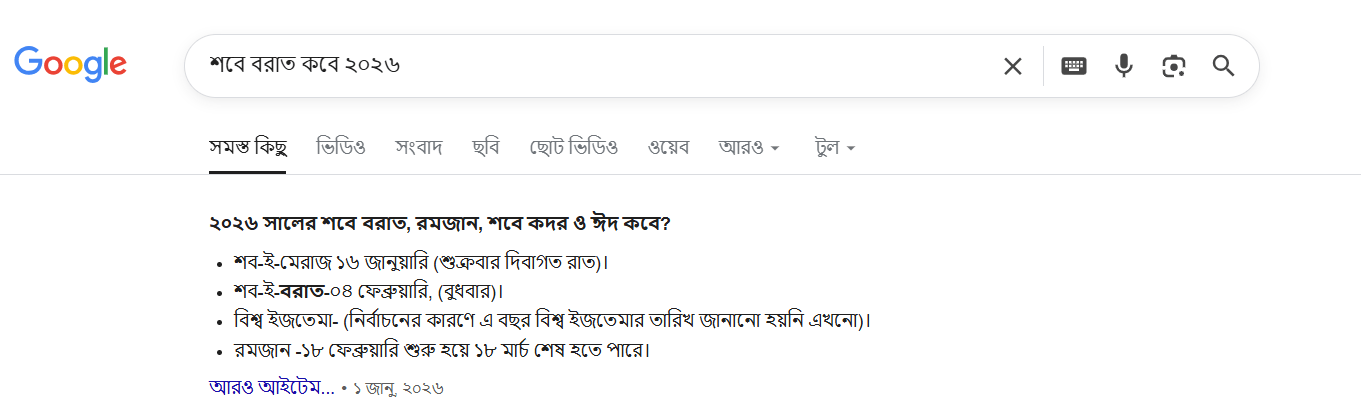Click the শব-ই-মেরাজ ১৬ জানুয়ারি list item
The image size is (1361, 404).
420,262
